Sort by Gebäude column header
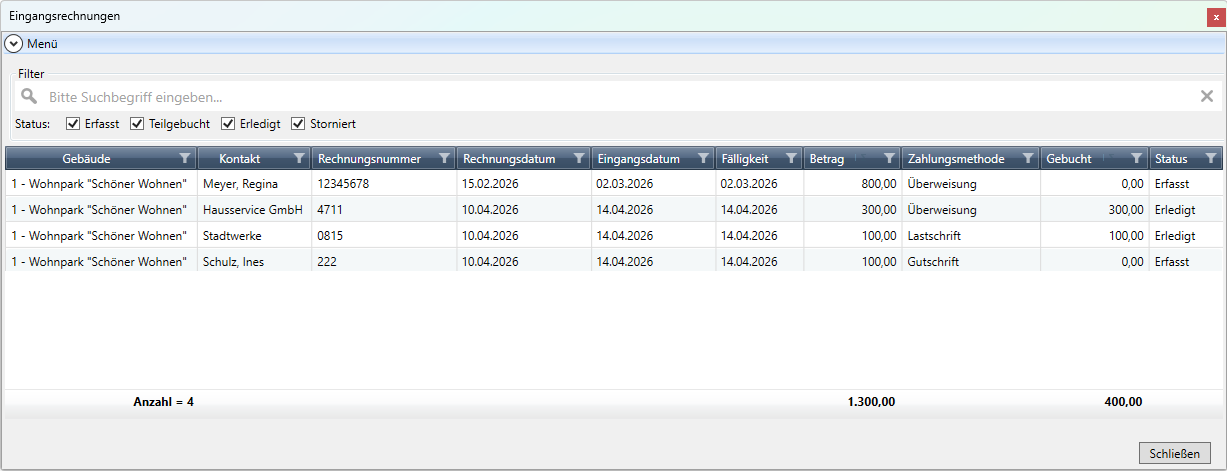The height and width of the screenshot is (471, 1227). [x=86, y=159]
